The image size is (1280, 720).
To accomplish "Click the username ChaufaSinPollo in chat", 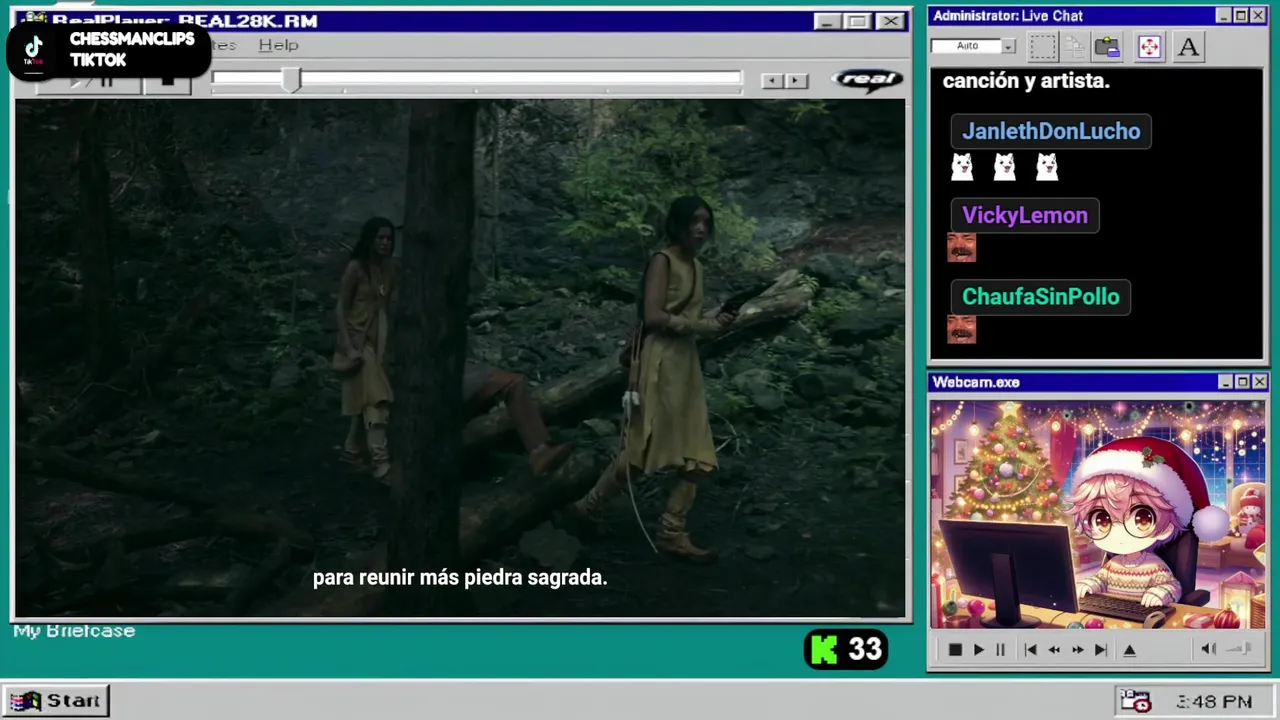I will click(1041, 297).
